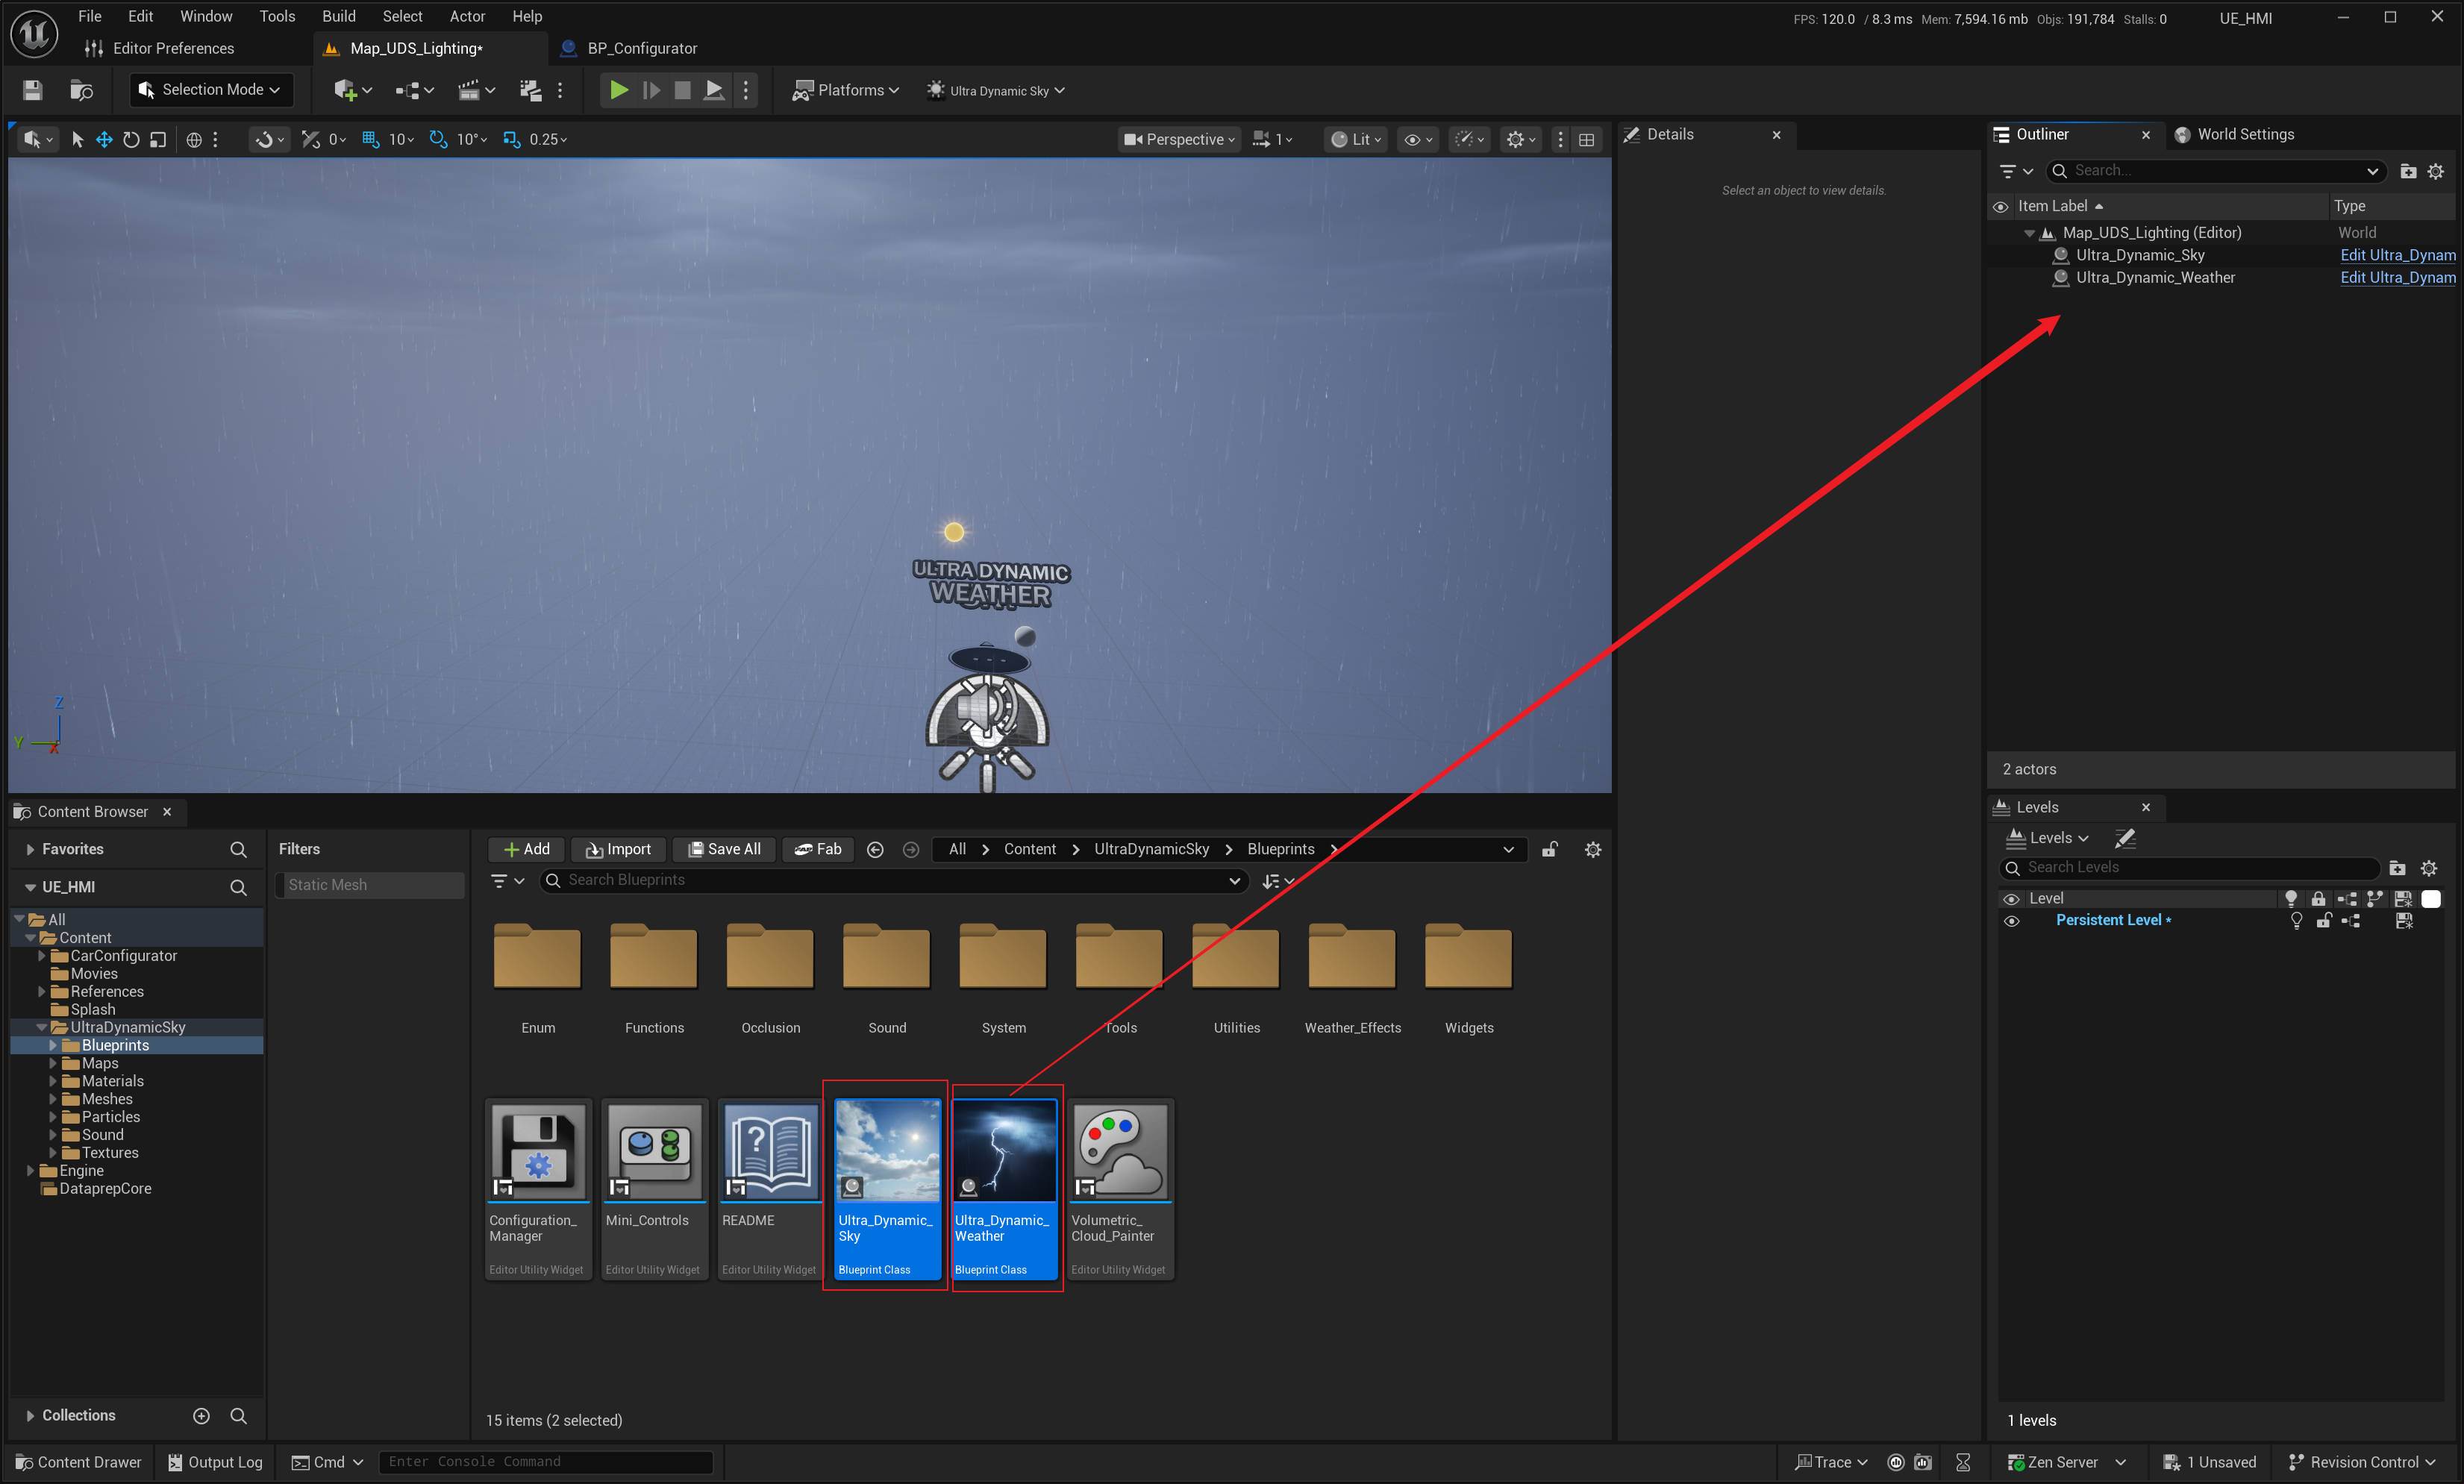The height and width of the screenshot is (1484, 2464).
Task: Open Content Browser settings gear
Action: pyautogui.click(x=1593, y=849)
